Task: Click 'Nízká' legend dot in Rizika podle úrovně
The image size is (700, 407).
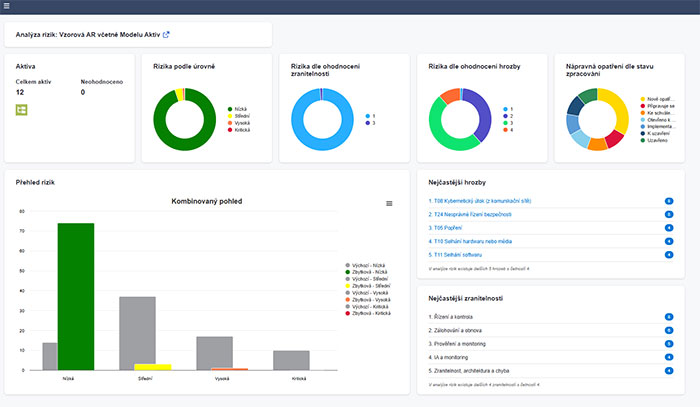Action: [229, 107]
